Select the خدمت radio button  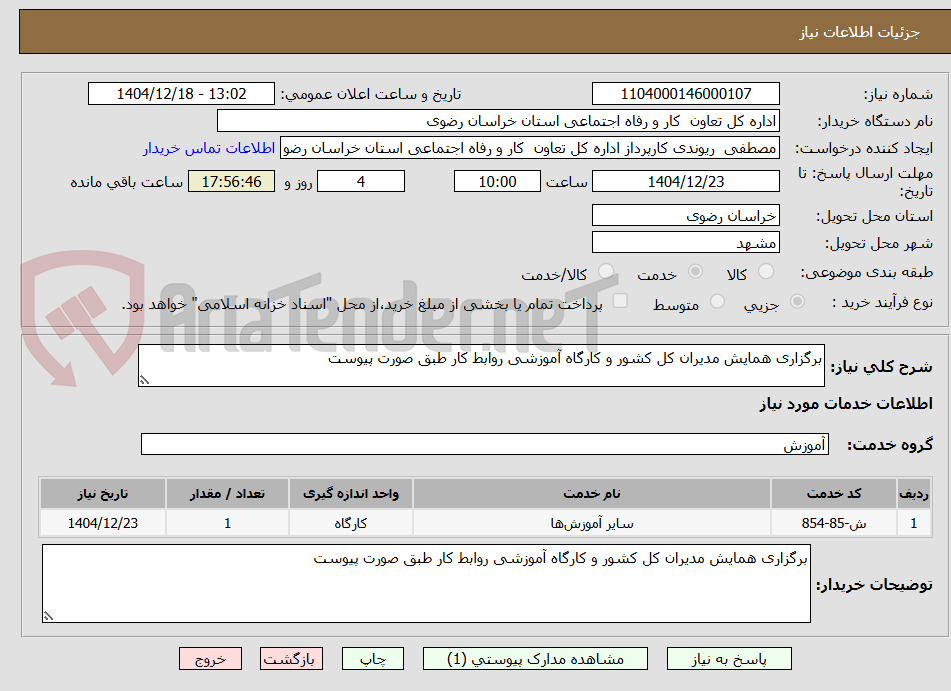pos(695,271)
